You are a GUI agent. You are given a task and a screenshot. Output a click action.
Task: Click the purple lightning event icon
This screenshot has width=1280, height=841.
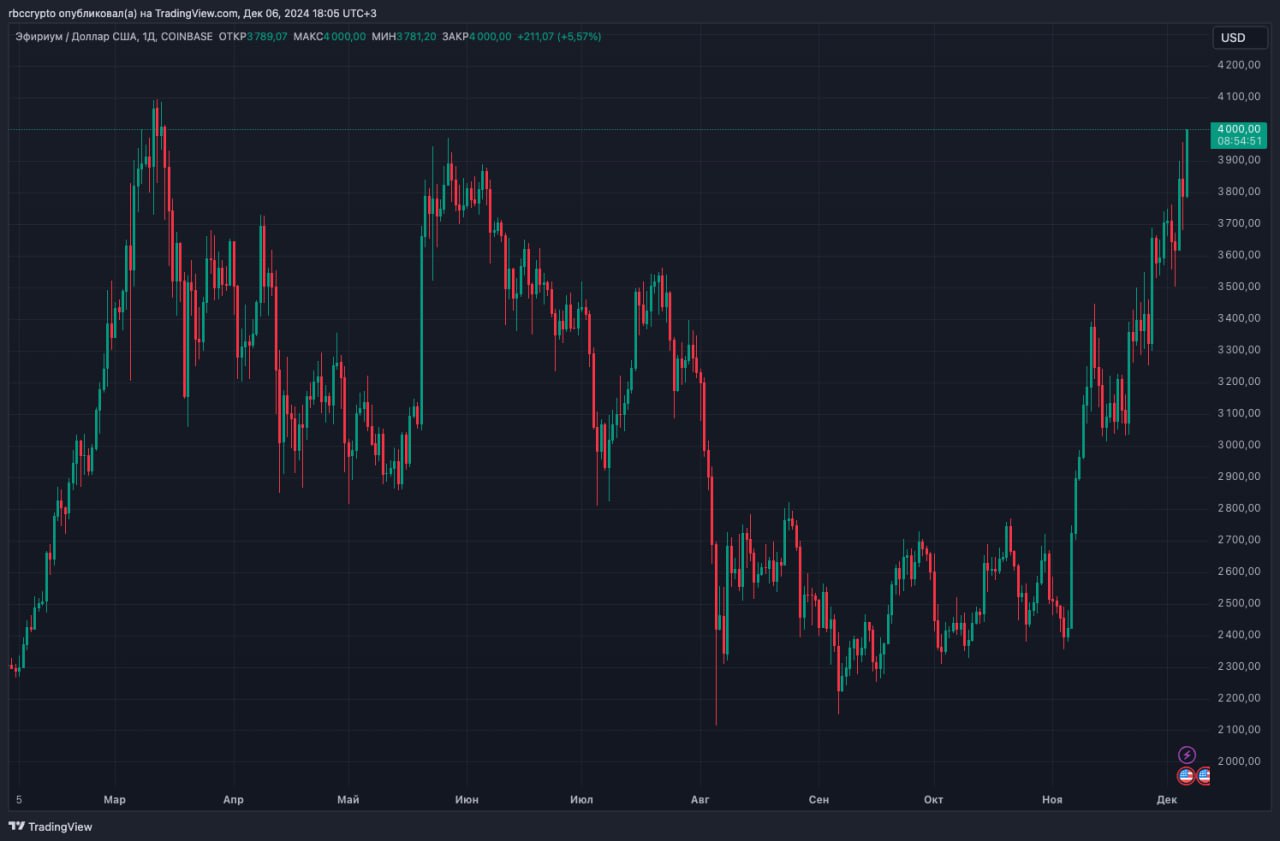point(1187,755)
